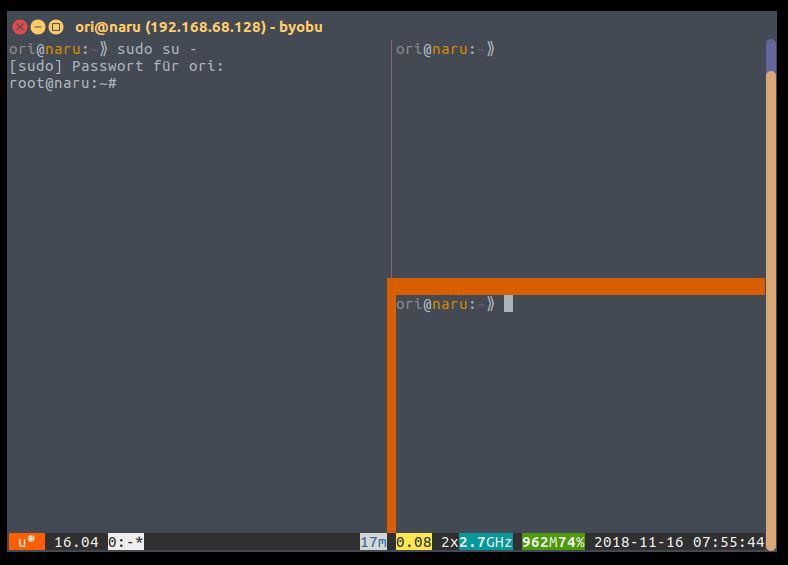Focus the top-right pane prompt
The width and height of the screenshot is (788, 565).
click(445, 49)
